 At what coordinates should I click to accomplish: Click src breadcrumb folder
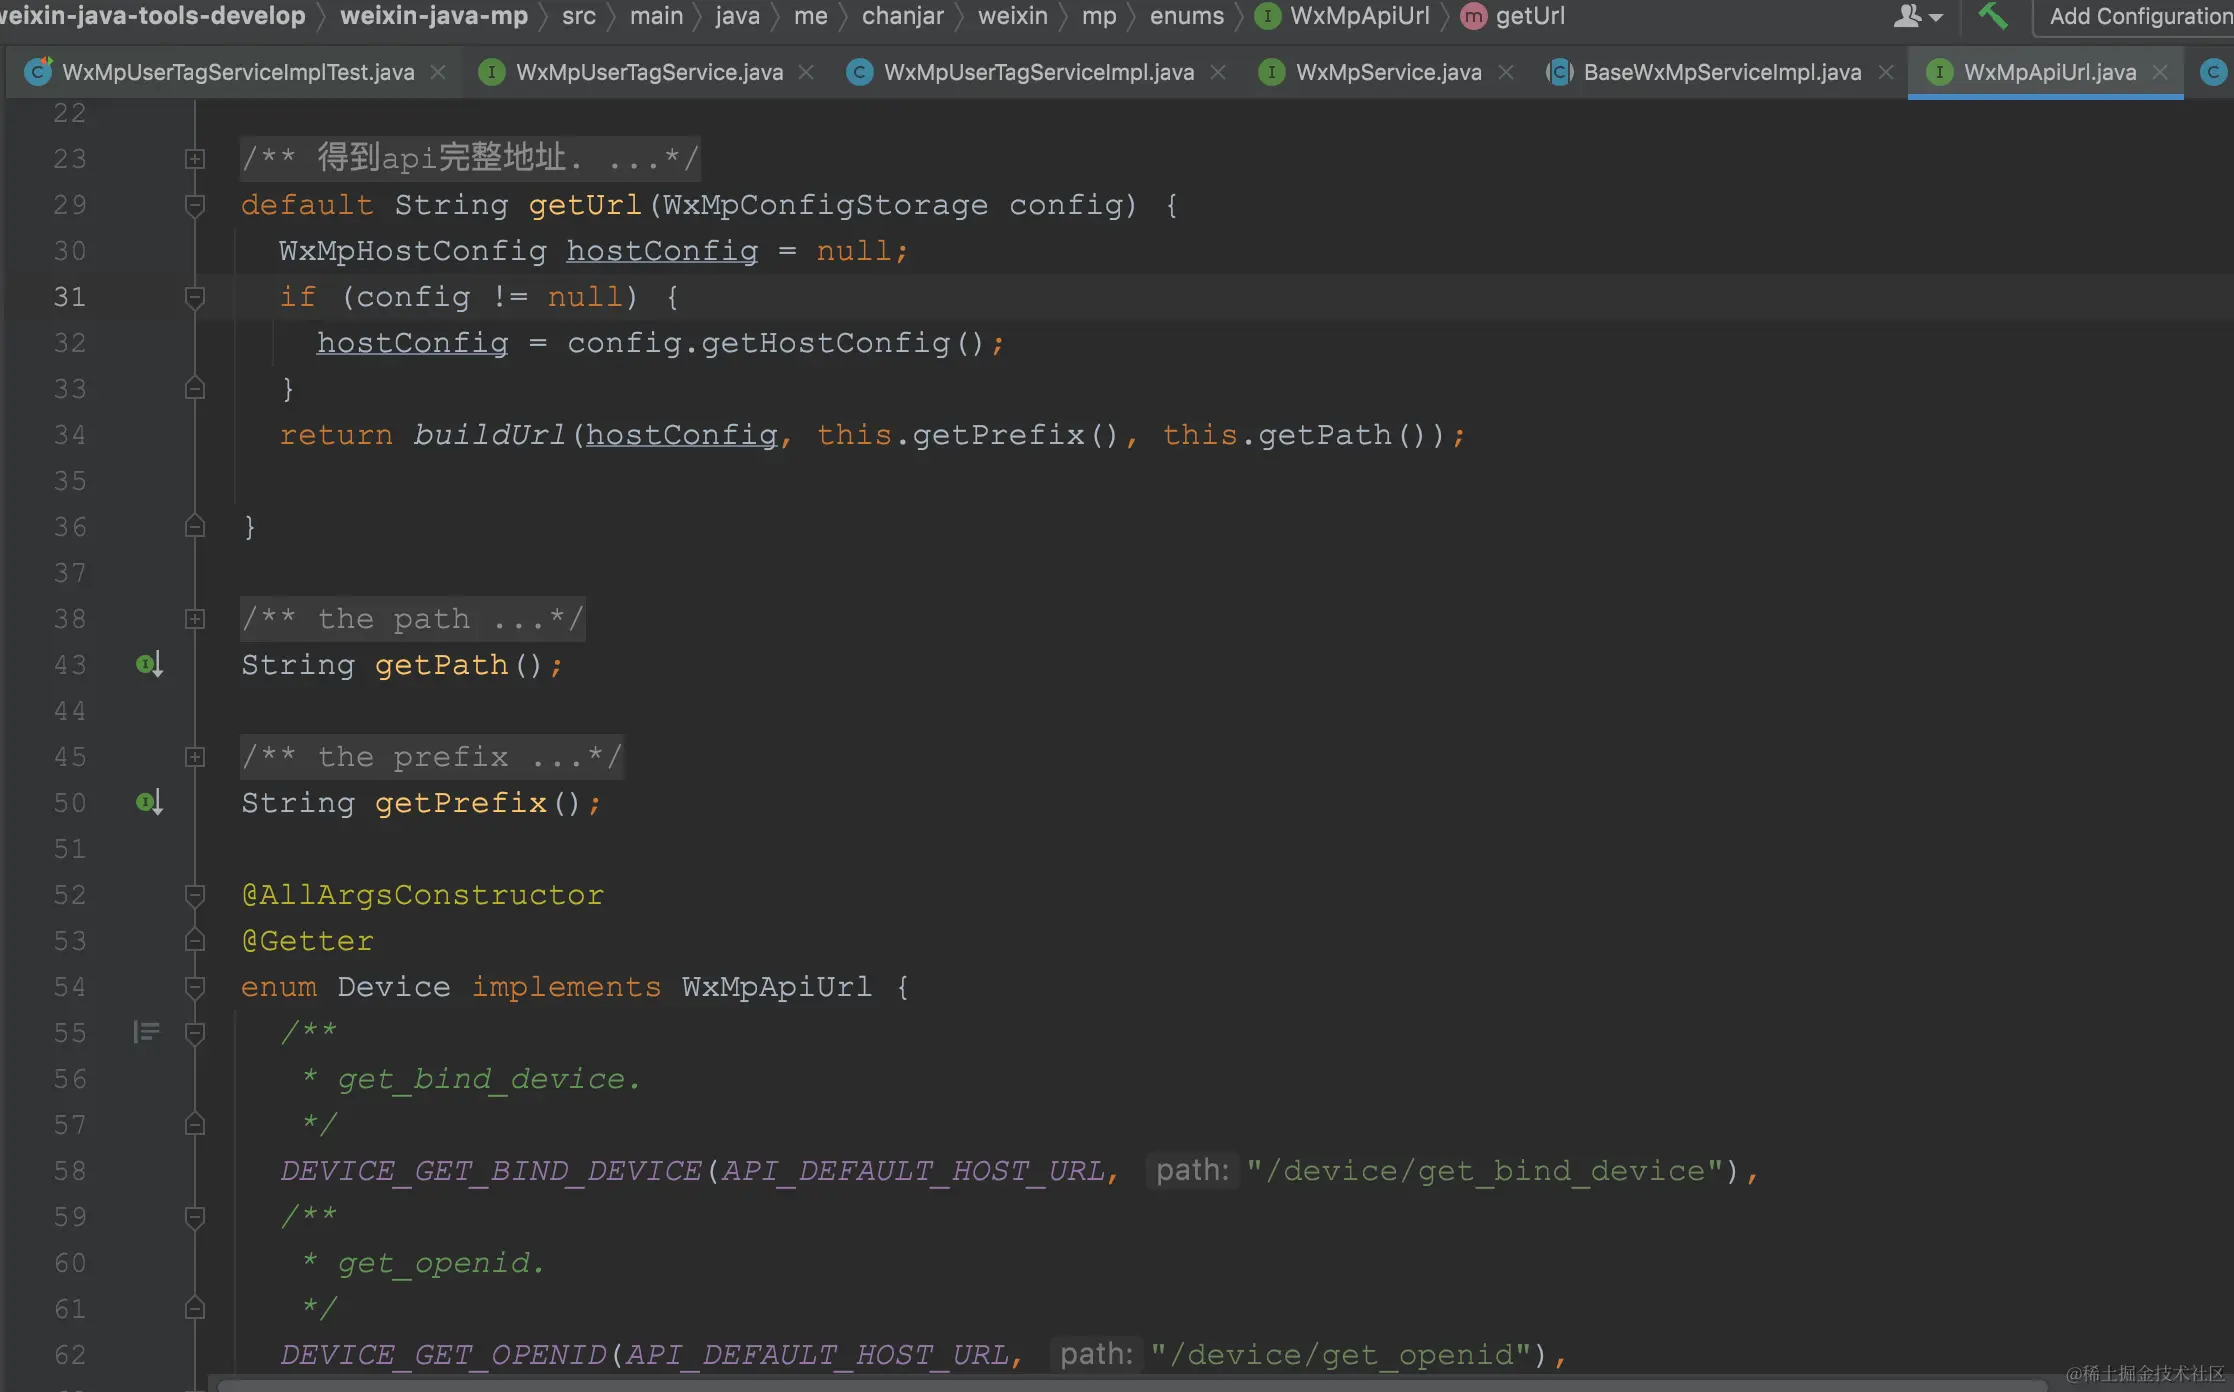click(x=579, y=16)
